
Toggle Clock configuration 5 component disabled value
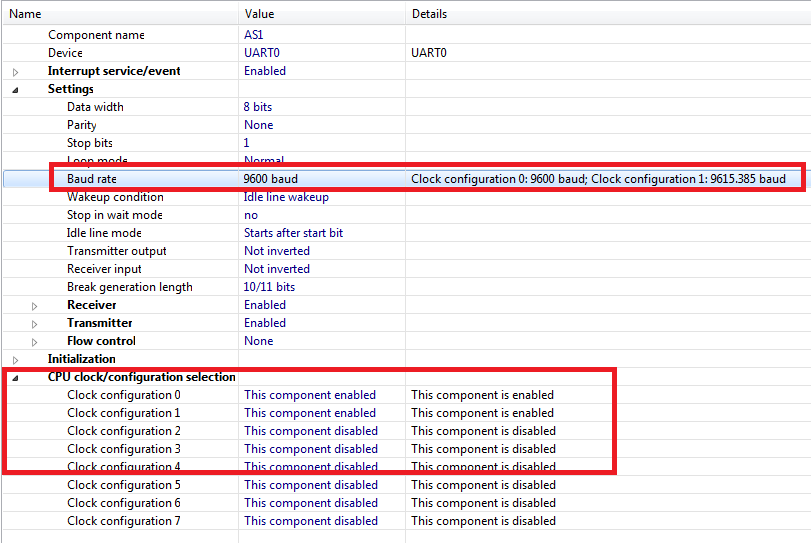tap(311, 485)
